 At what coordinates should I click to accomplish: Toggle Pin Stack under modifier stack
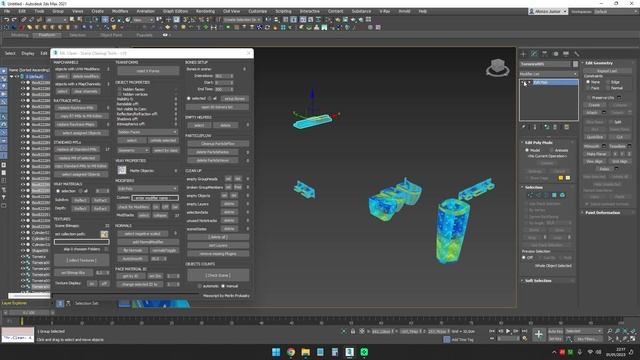(524, 127)
